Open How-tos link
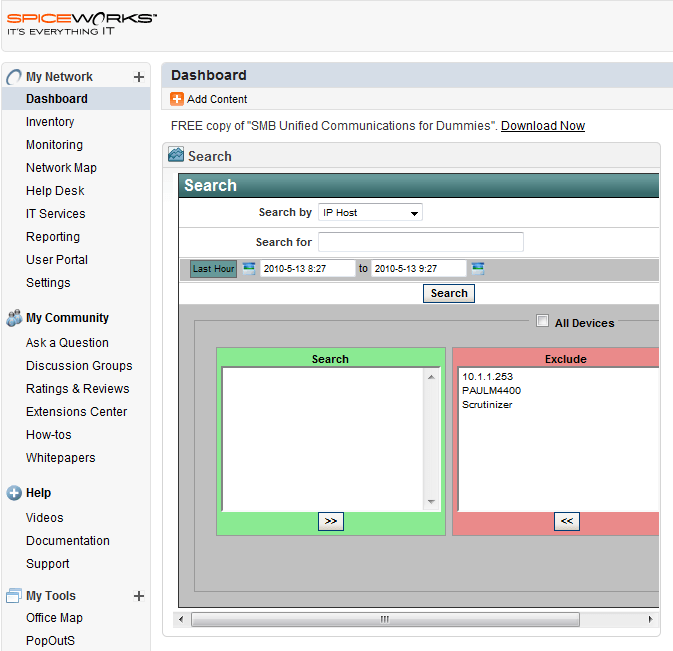The image size is (673, 651). tap(49, 435)
